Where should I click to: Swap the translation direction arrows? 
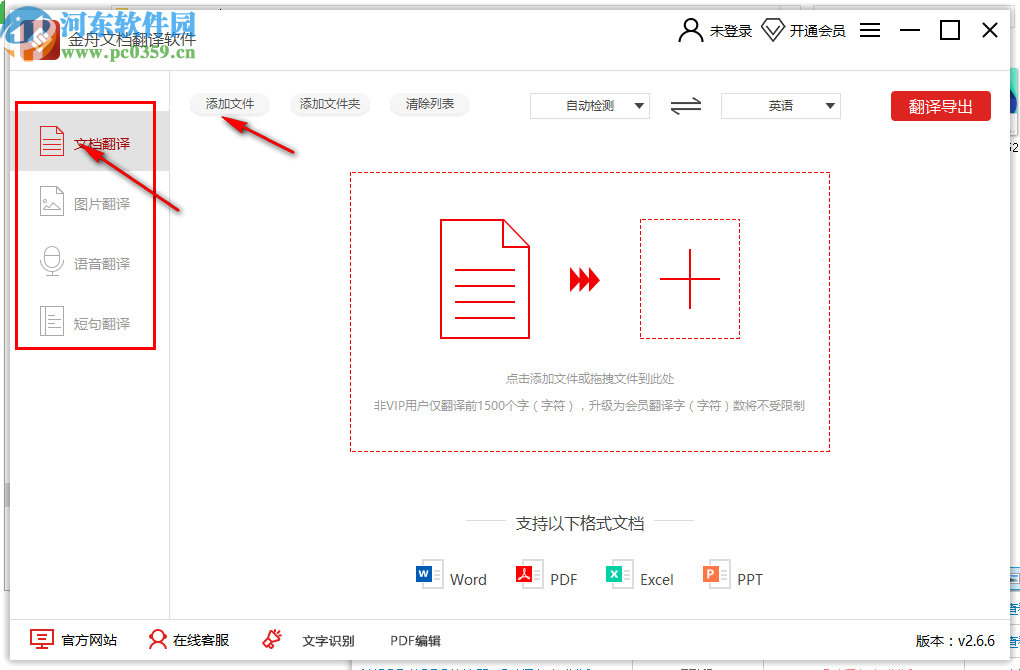tap(685, 105)
